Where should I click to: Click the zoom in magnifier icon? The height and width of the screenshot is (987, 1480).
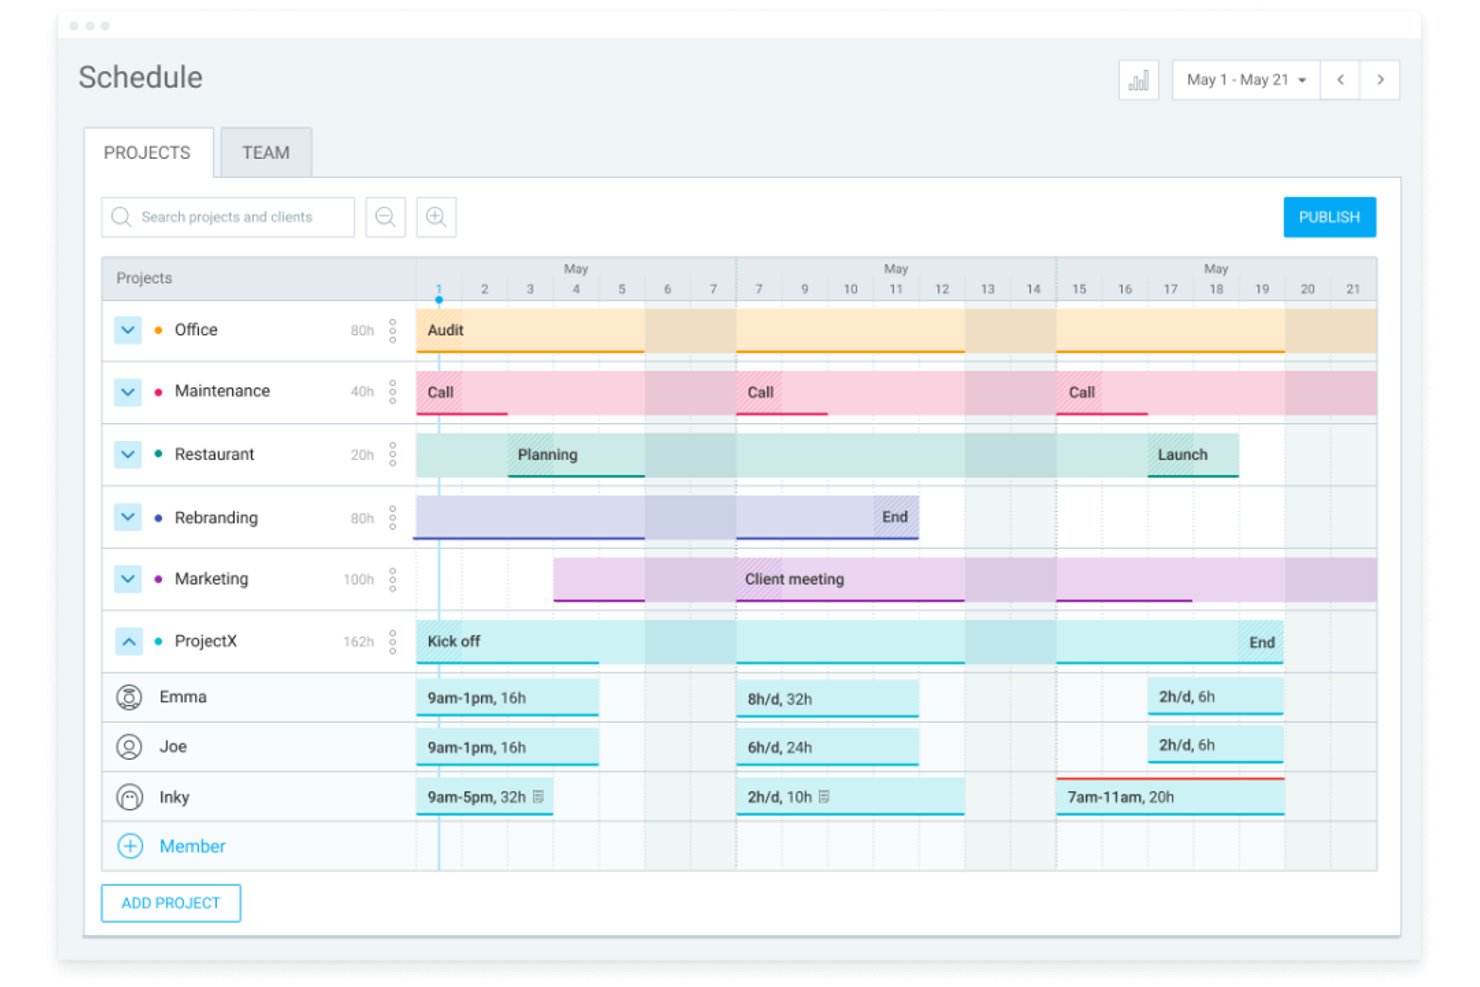436,217
